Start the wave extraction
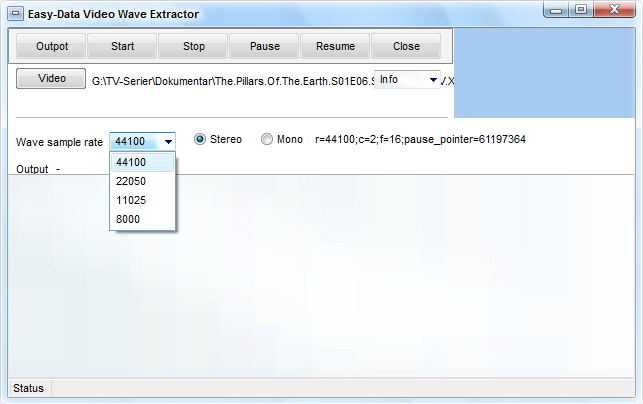Viewport: 643px width, 404px height. [x=122, y=46]
